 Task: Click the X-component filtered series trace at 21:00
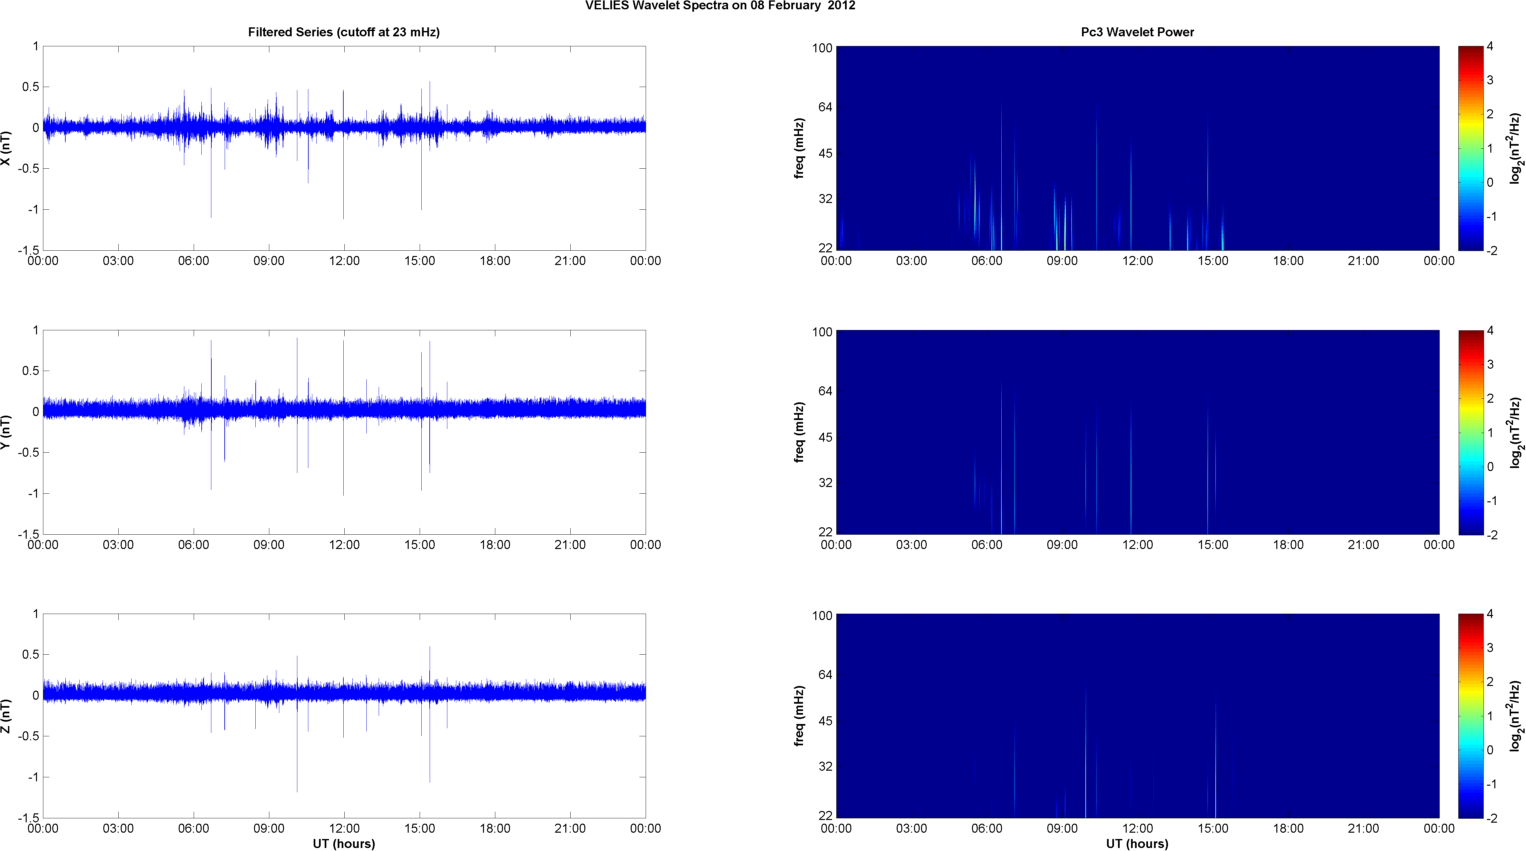click(x=570, y=126)
